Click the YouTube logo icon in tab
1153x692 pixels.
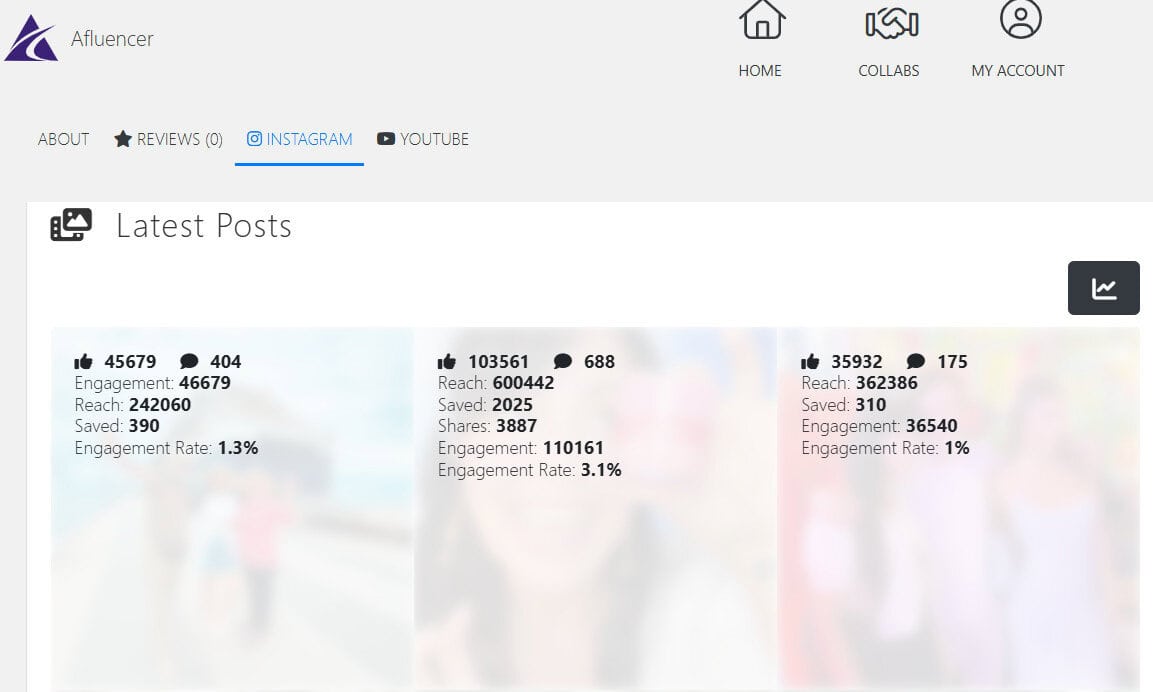point(386,139)
